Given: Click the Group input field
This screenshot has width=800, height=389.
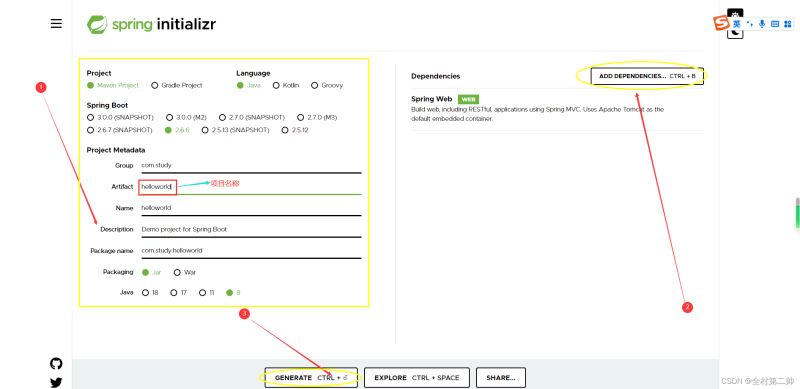Looking at the screenshot, I should pos(251,165).
